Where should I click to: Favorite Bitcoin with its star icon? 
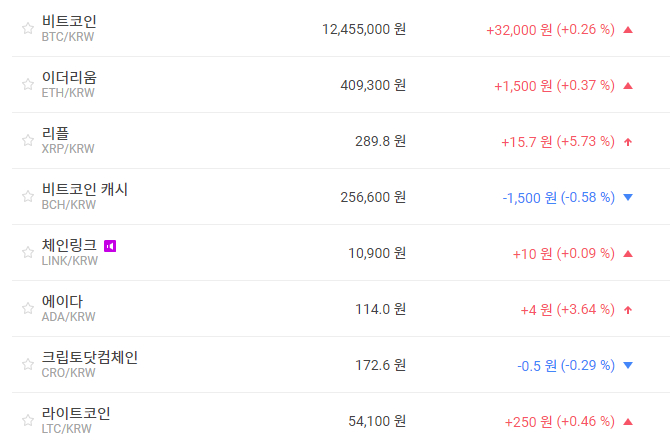[27, 29]
